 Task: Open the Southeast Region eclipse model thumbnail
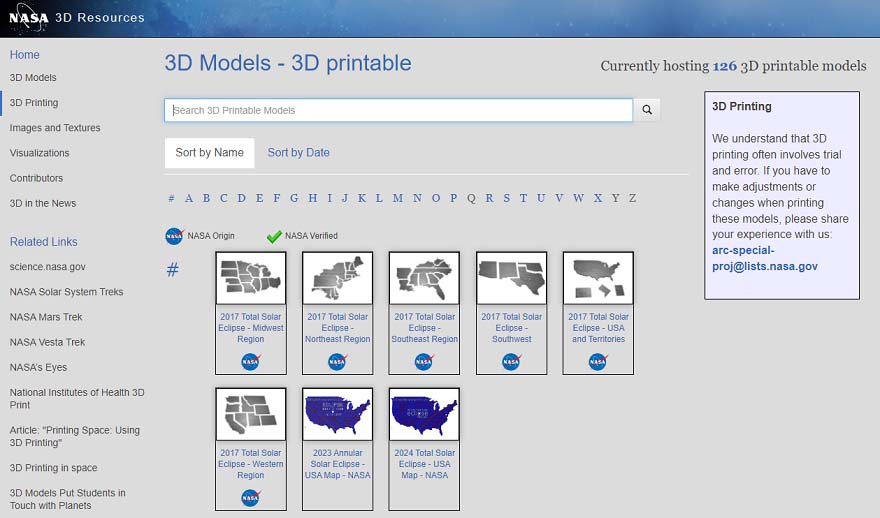(x=424, y=278)
